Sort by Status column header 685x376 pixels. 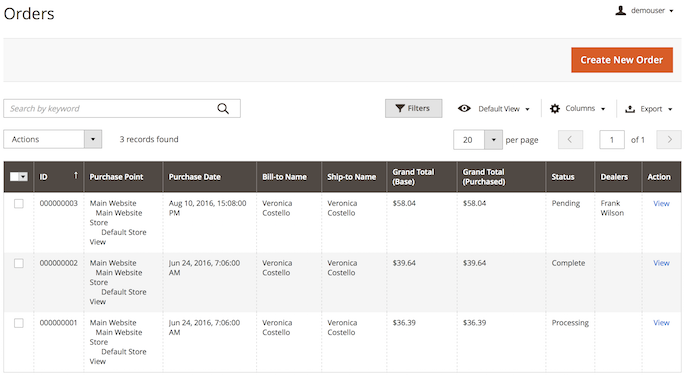(563, 177)
